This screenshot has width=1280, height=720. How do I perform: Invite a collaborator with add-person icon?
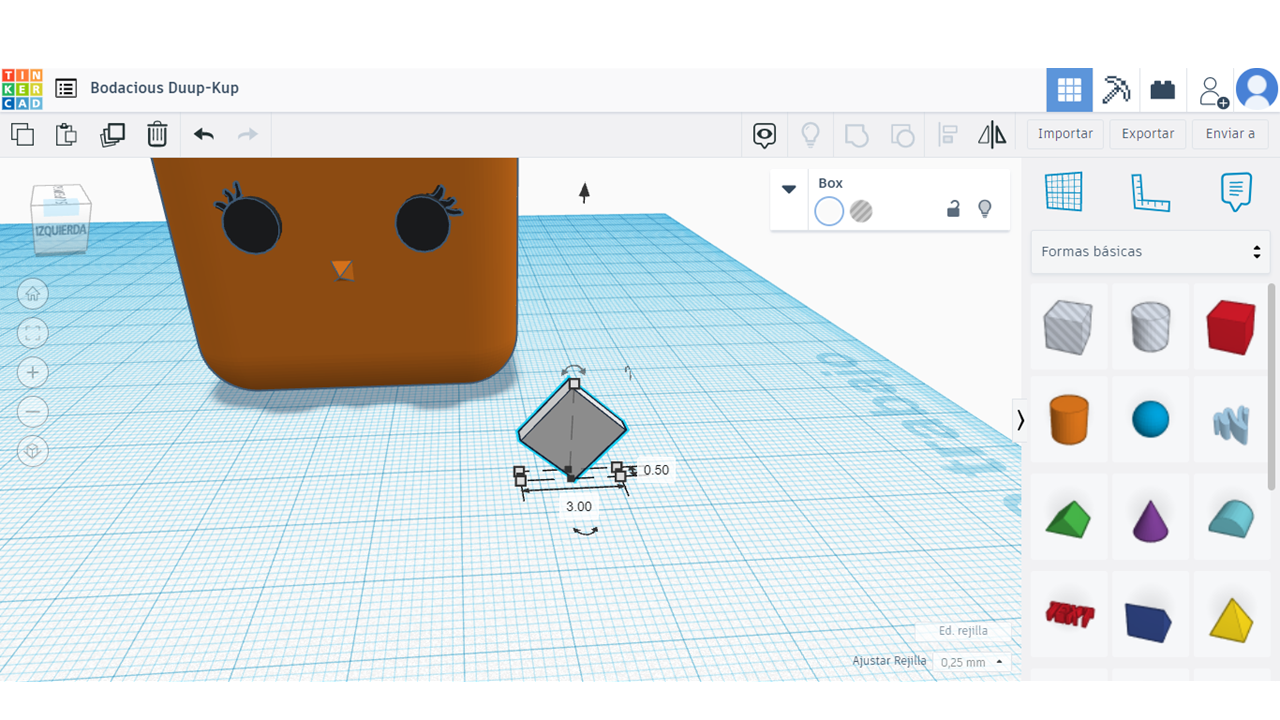coord(1213,91)
